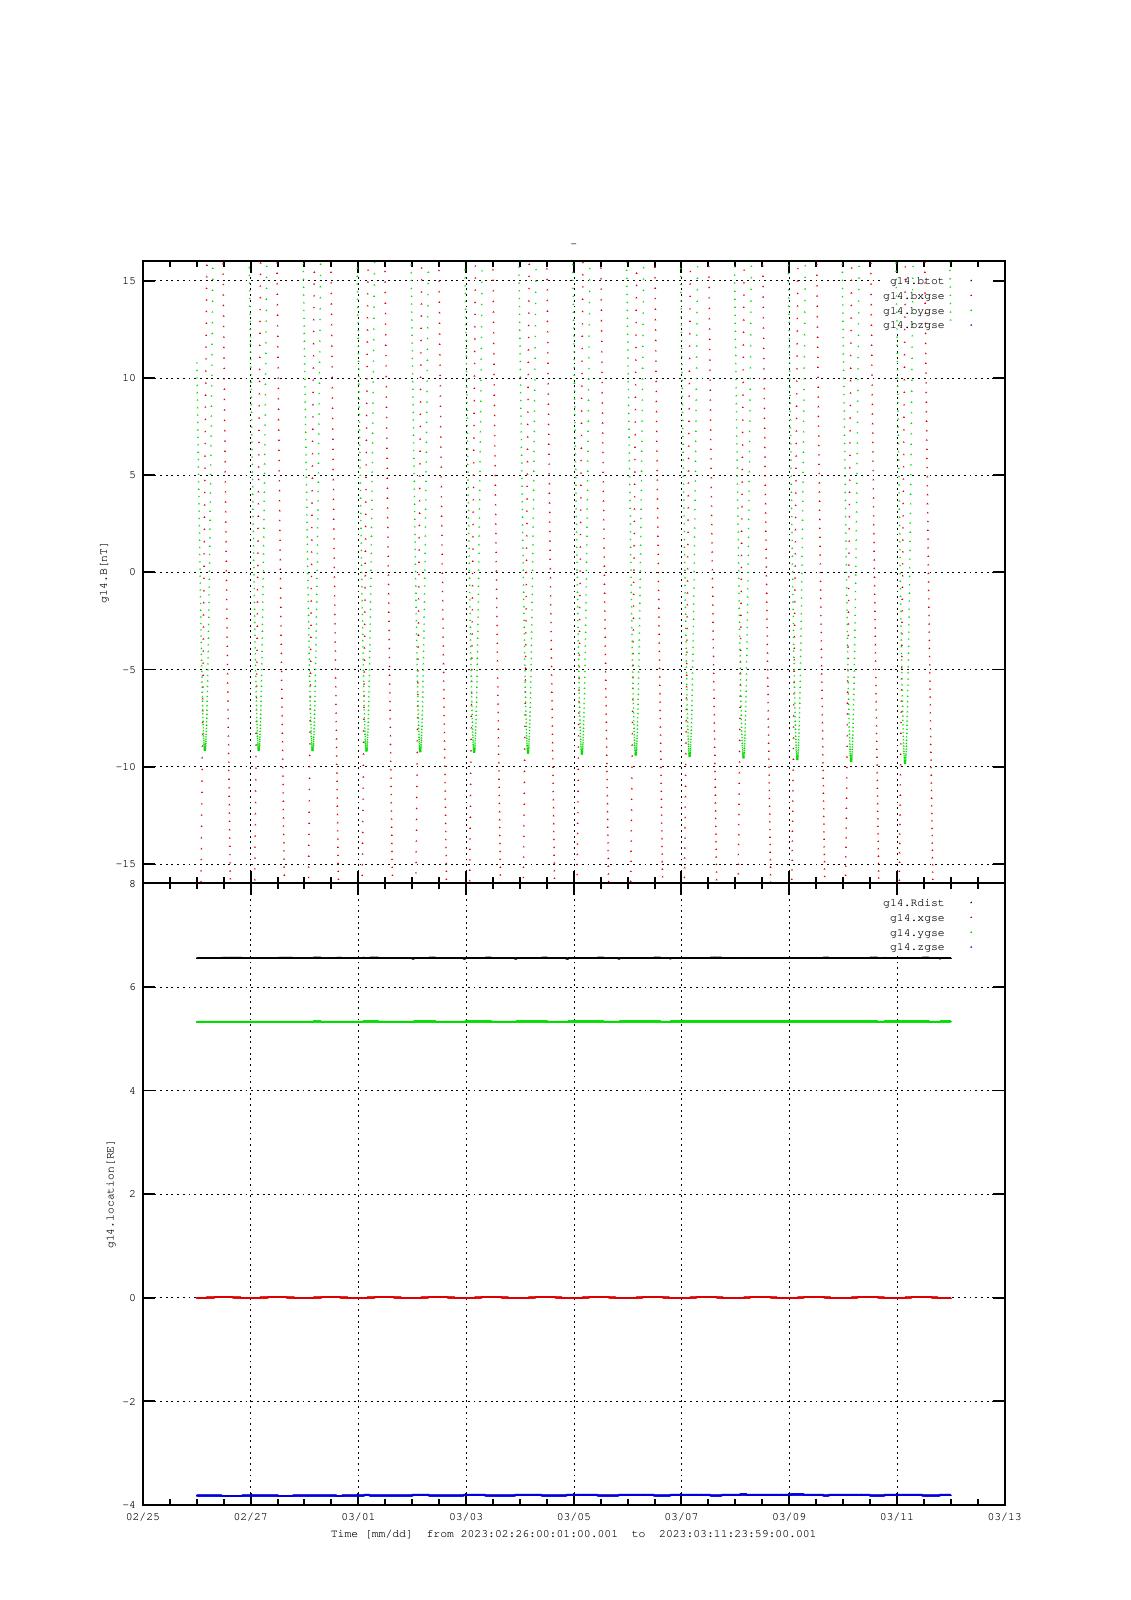The height and width of the screenshot is (1600, 1131).
Task: Select the 5 tick on the B axis
Action: 132,475
